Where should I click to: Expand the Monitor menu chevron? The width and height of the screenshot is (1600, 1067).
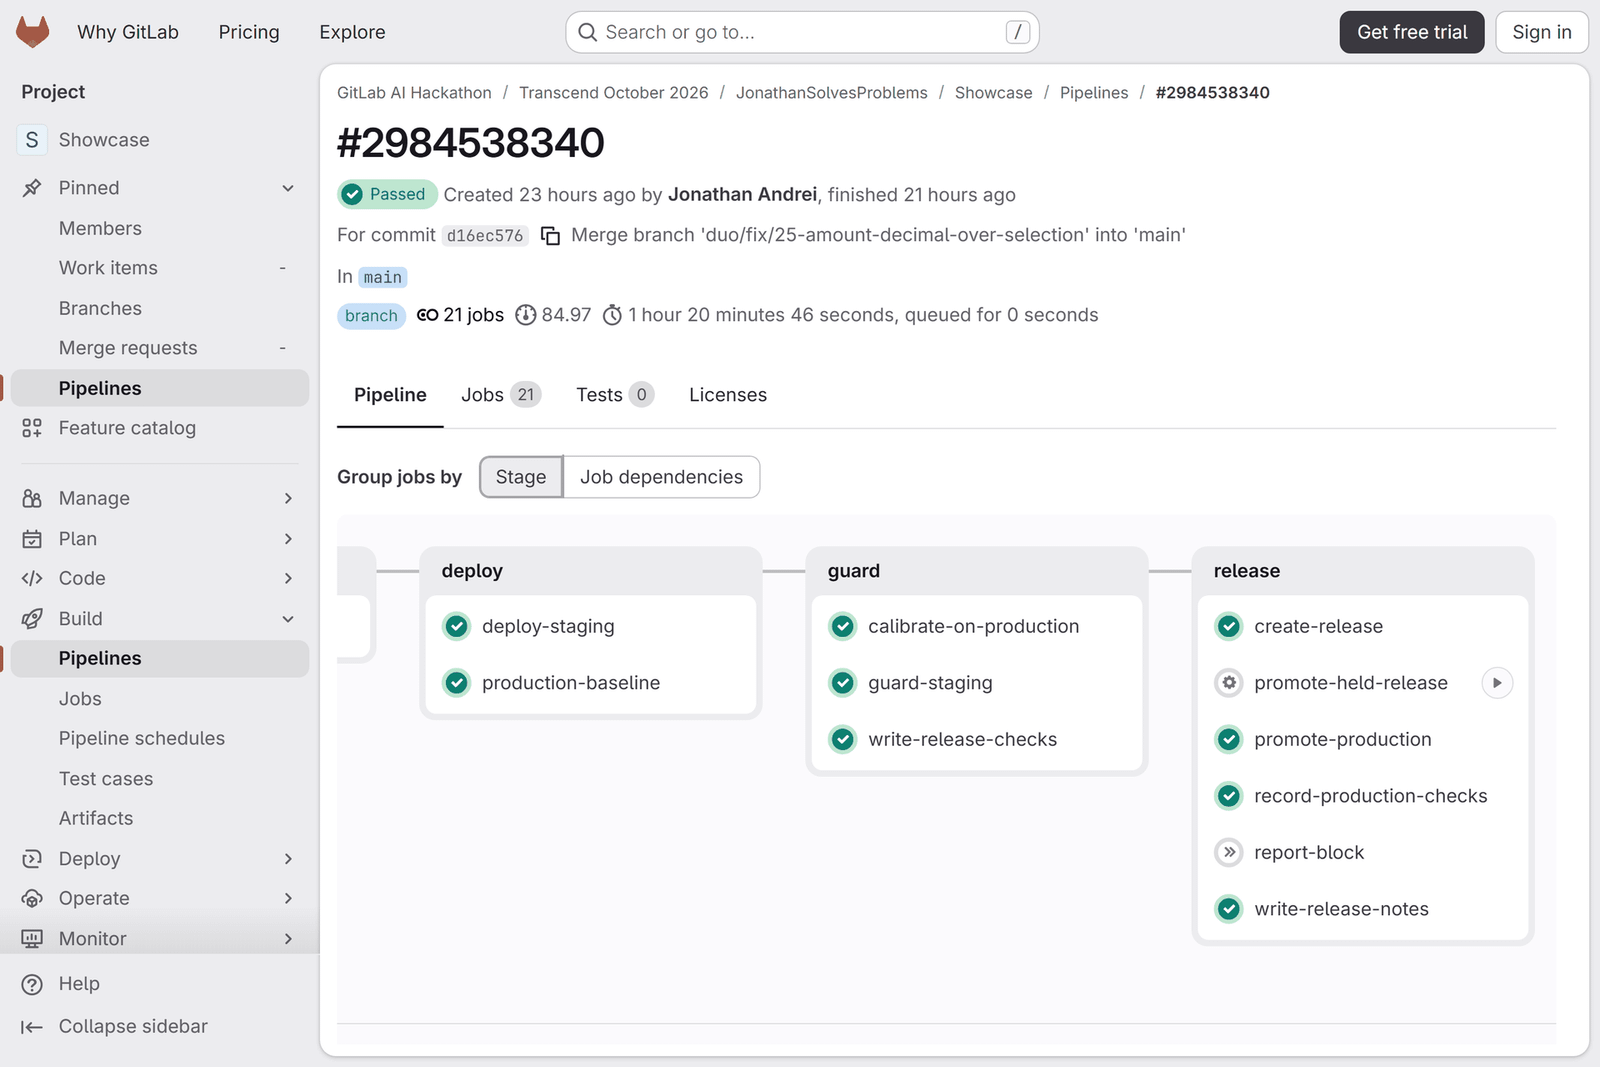288,939
